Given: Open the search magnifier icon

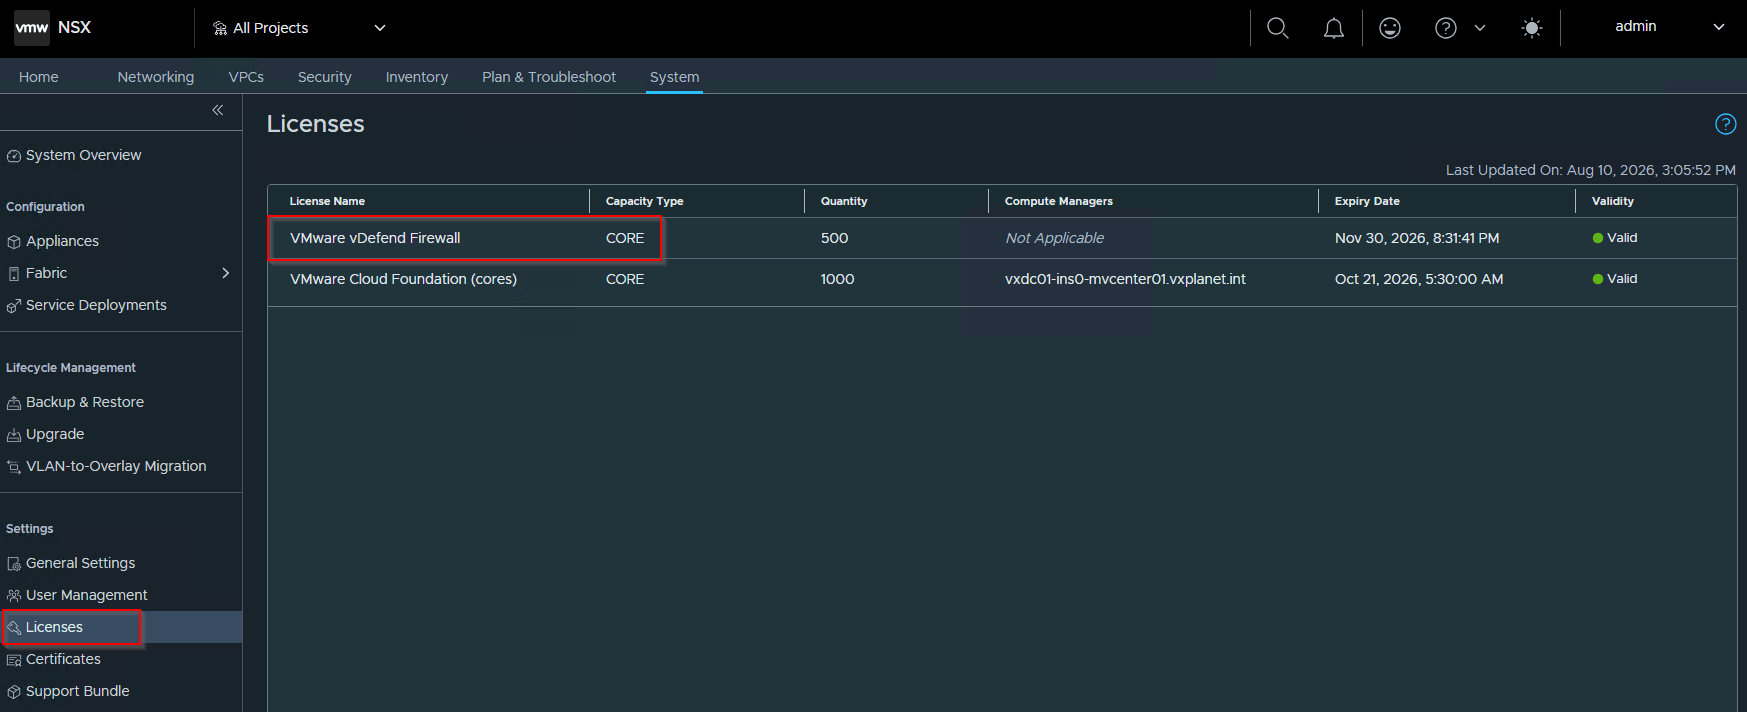Looking at the screenshot, I should click(1278, 28).
